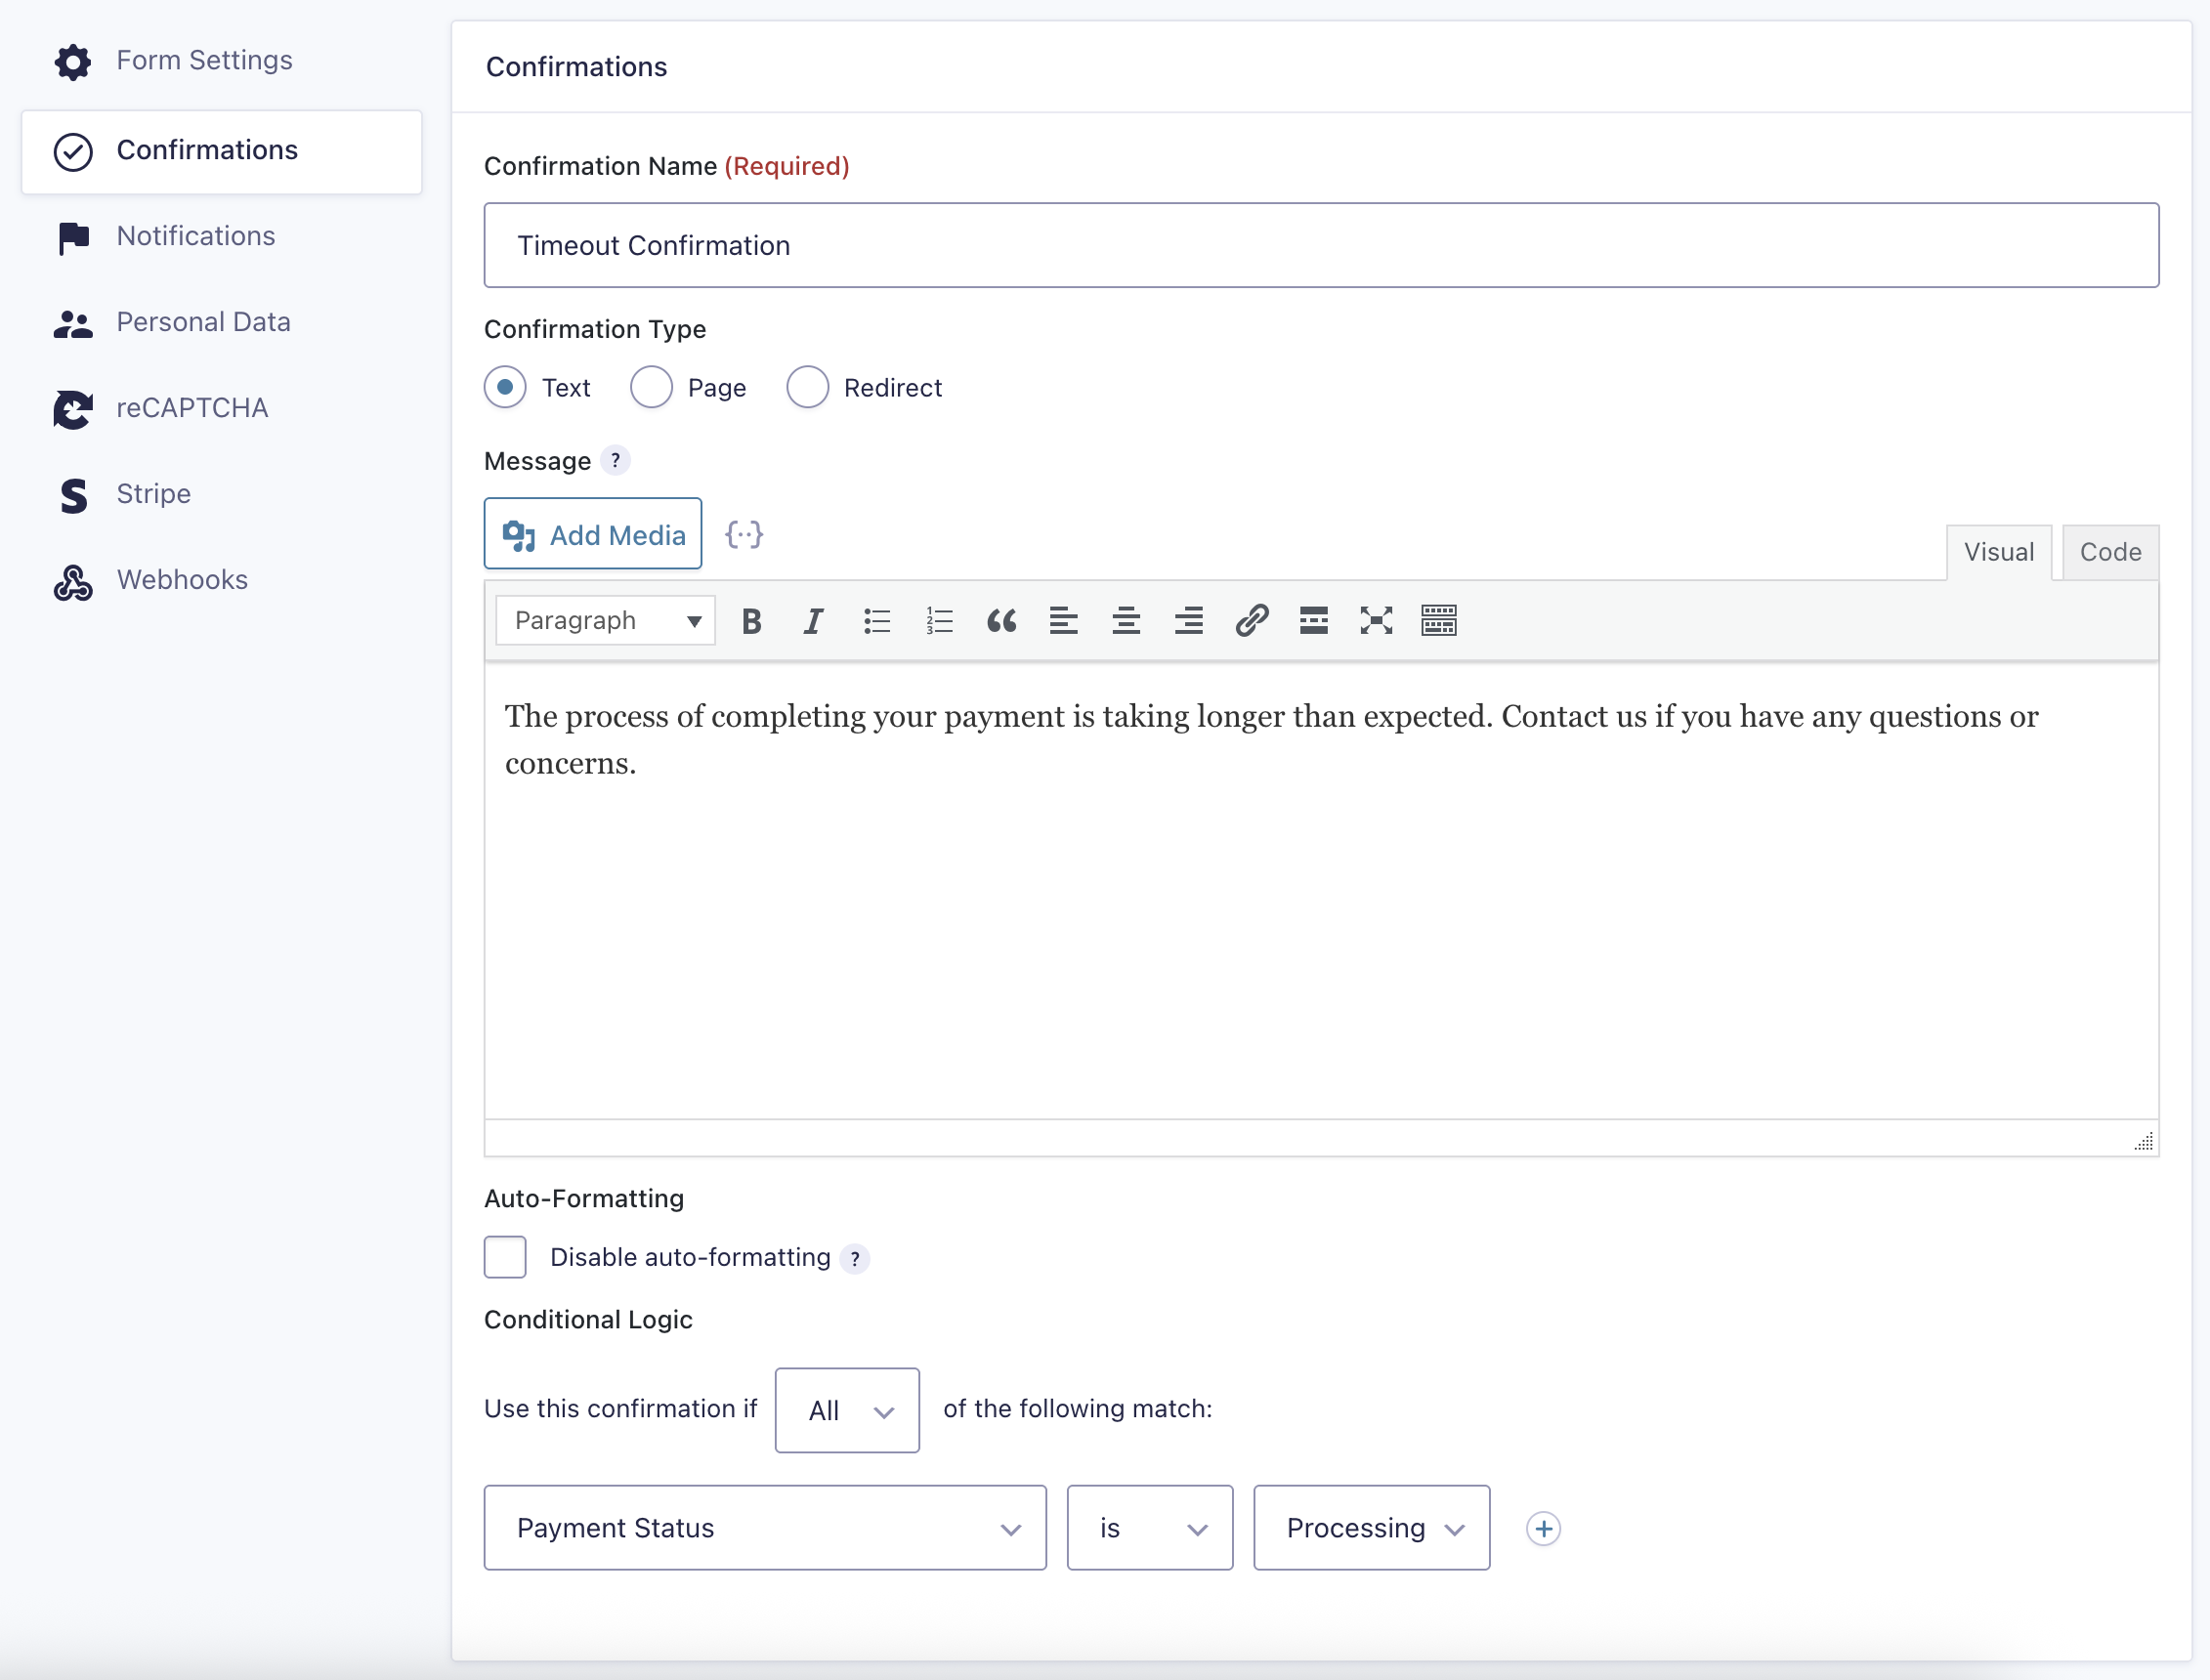Select the Redirect confirmation type

pyautogui.click(x=807, y=387)
